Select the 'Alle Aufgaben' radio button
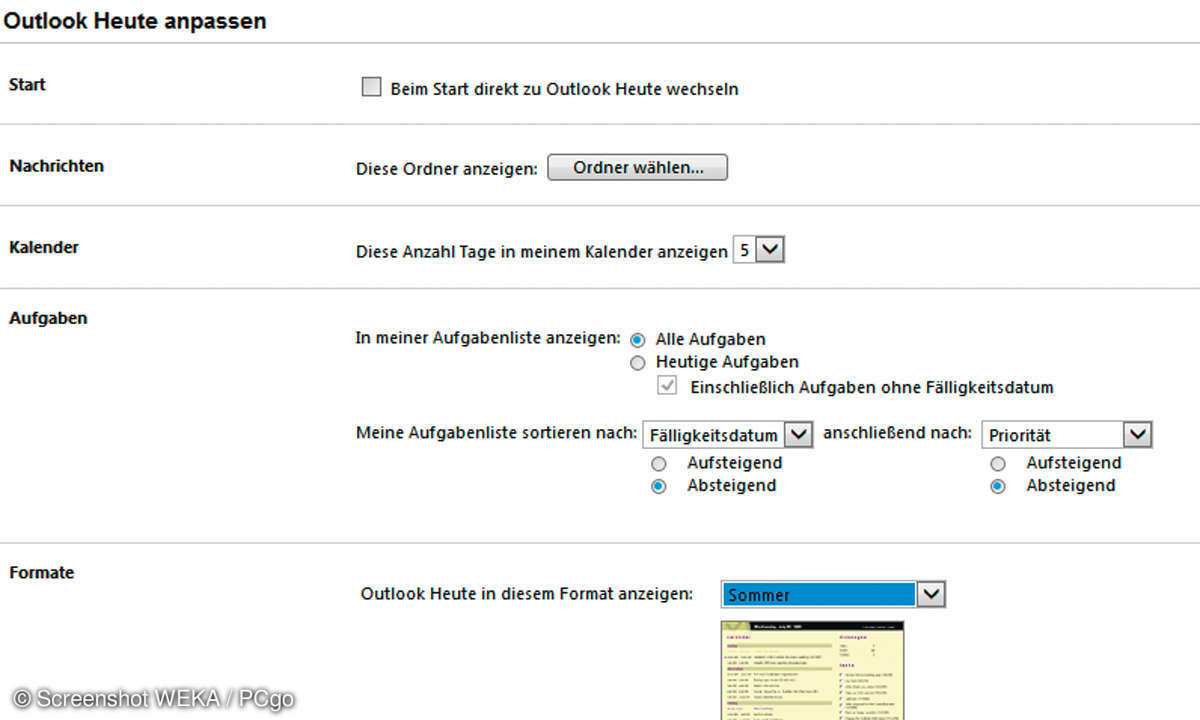The width and height of the screenshot is (1200, 720). point(638,340)
